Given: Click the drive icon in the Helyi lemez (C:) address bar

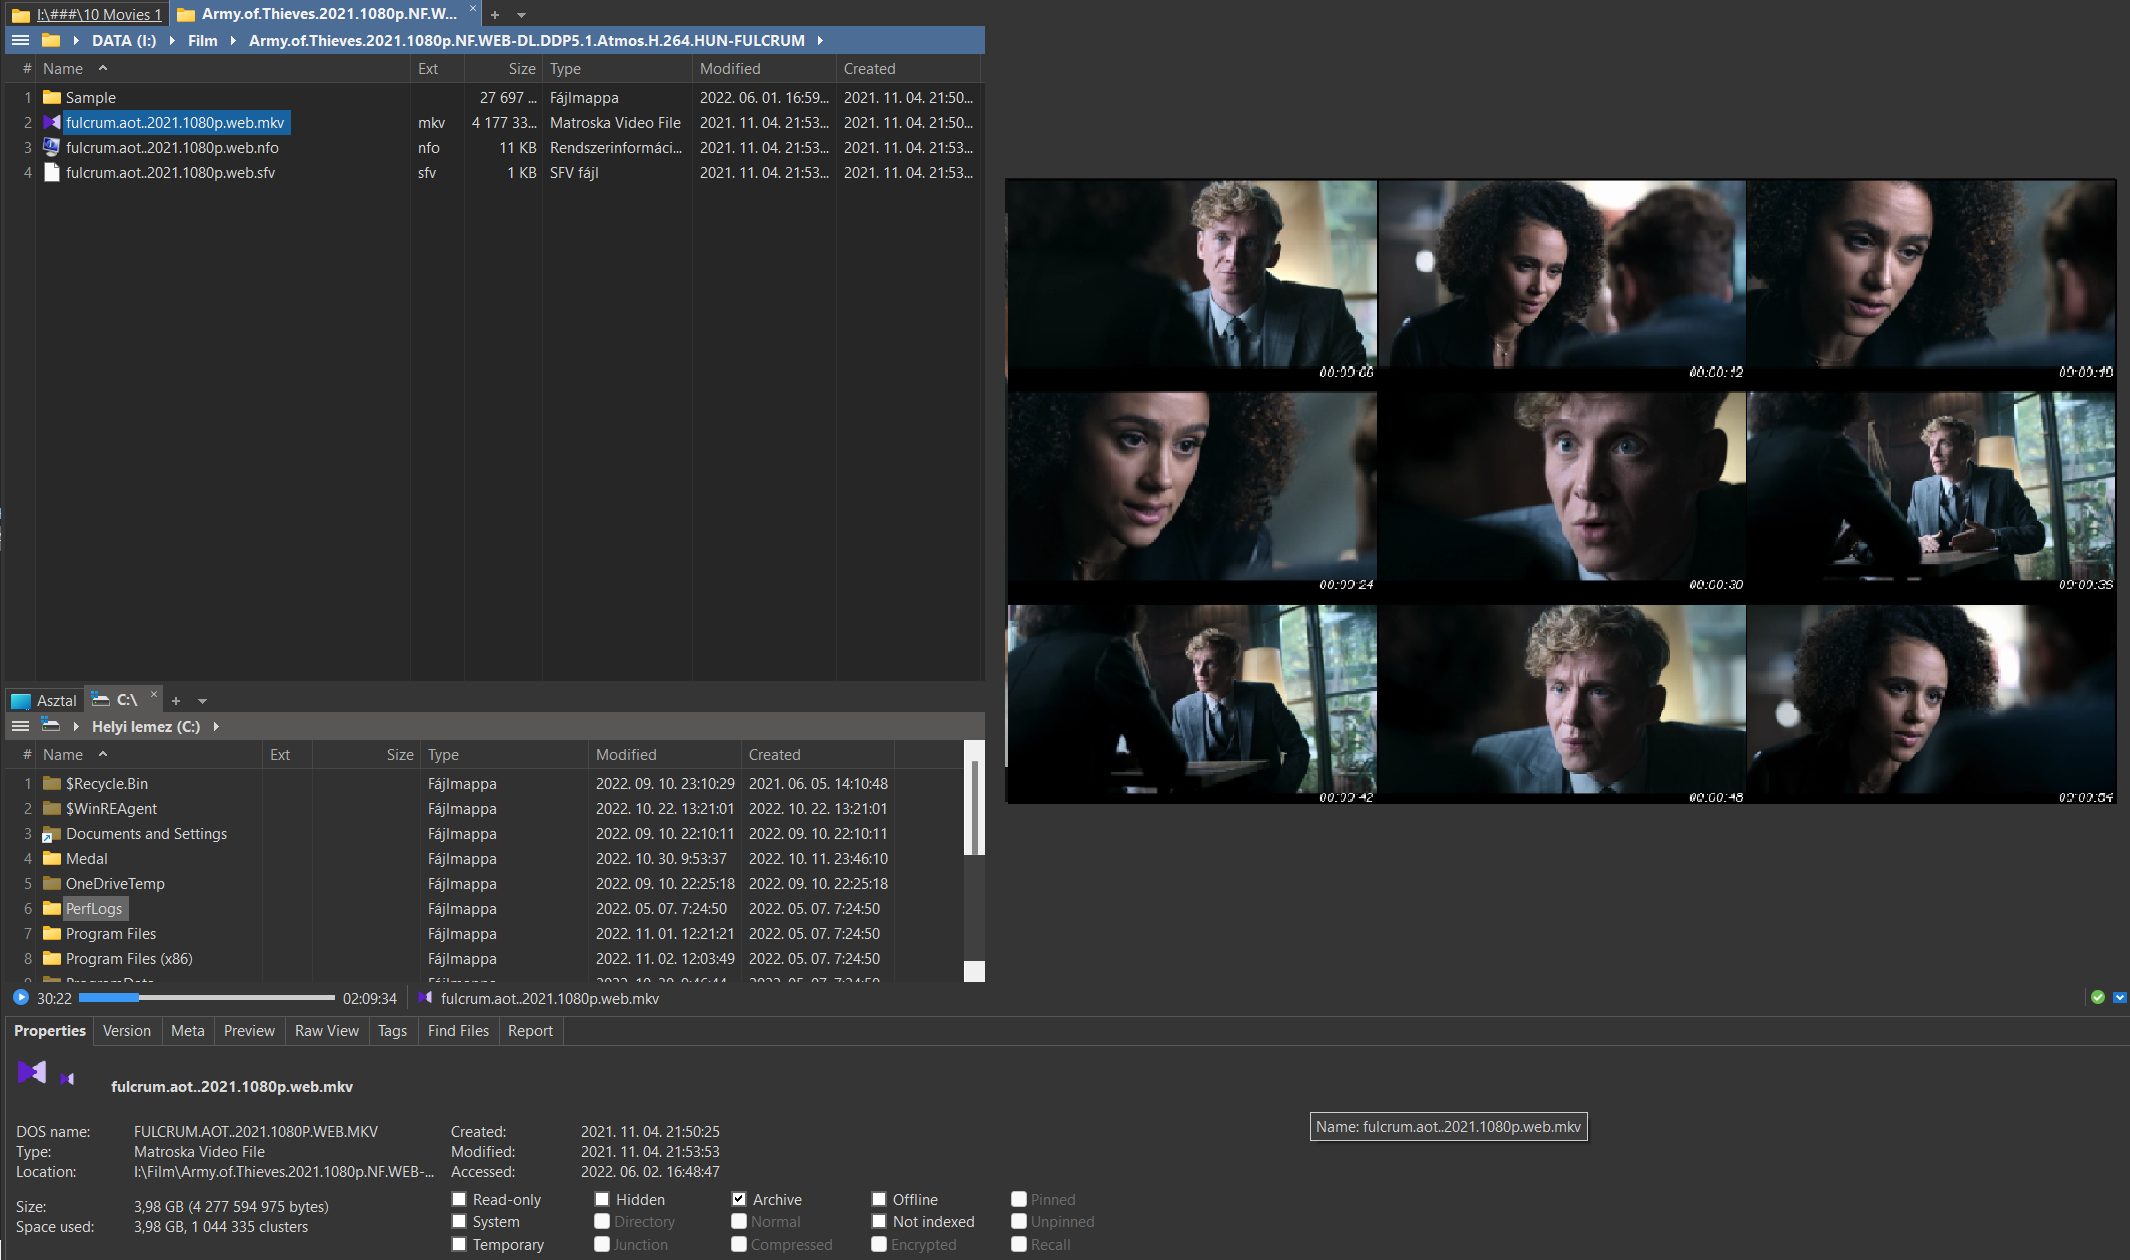Looking at the screenshot, I should coord(51,726).
